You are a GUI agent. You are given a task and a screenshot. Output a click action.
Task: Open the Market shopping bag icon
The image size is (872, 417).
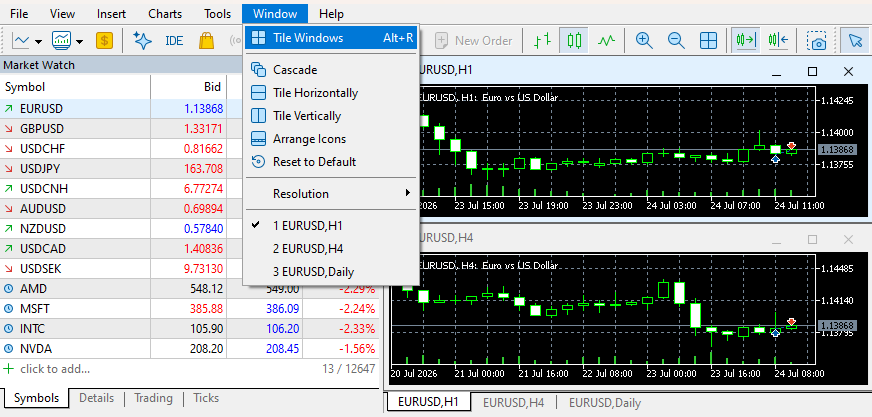[206, 40]
